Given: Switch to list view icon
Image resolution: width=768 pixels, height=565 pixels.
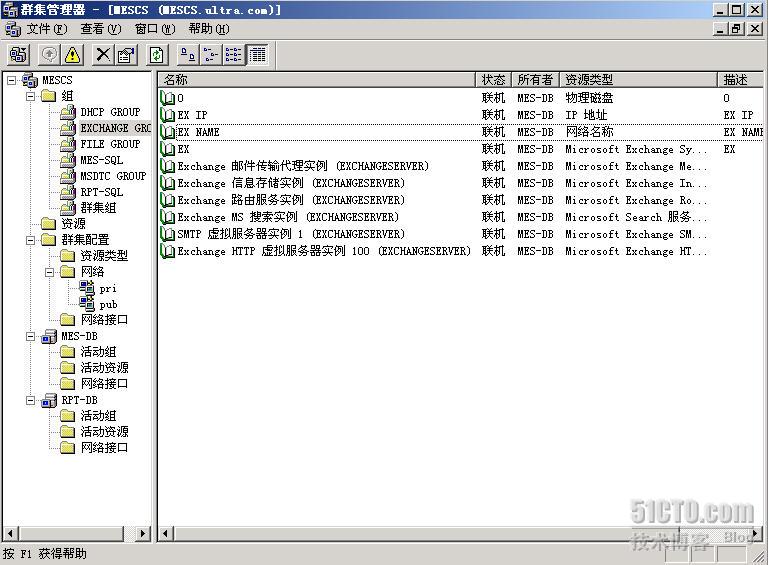Looking at the screenshot, I should coord(234,54).
